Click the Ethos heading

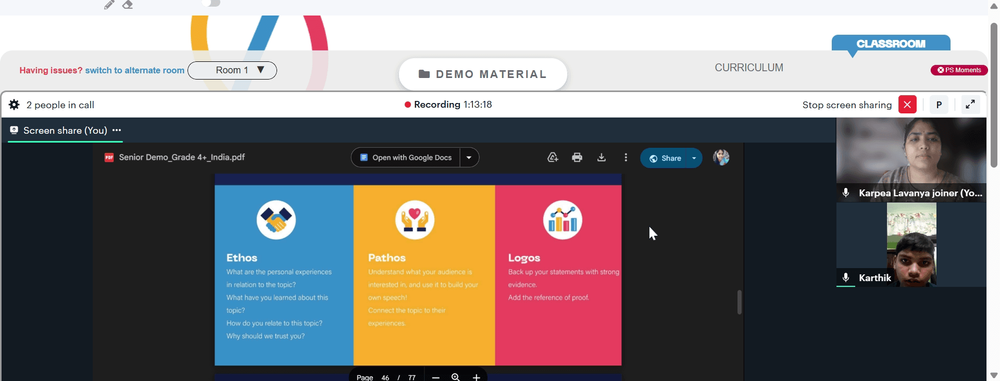[242, 258]
